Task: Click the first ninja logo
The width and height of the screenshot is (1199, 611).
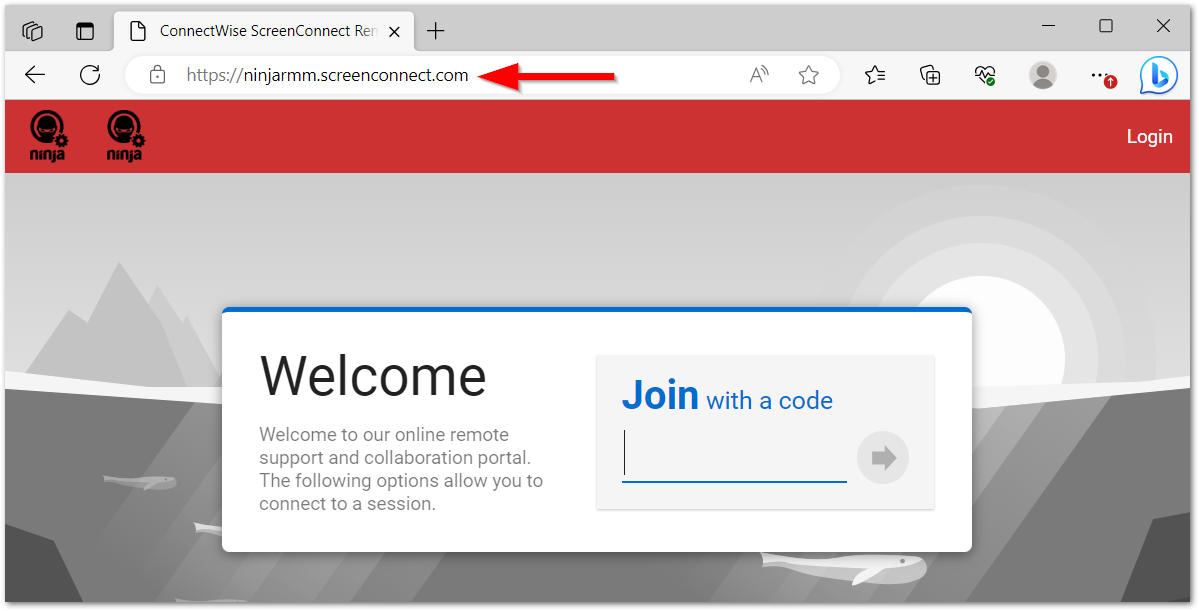Action: [x=49, y=136]
